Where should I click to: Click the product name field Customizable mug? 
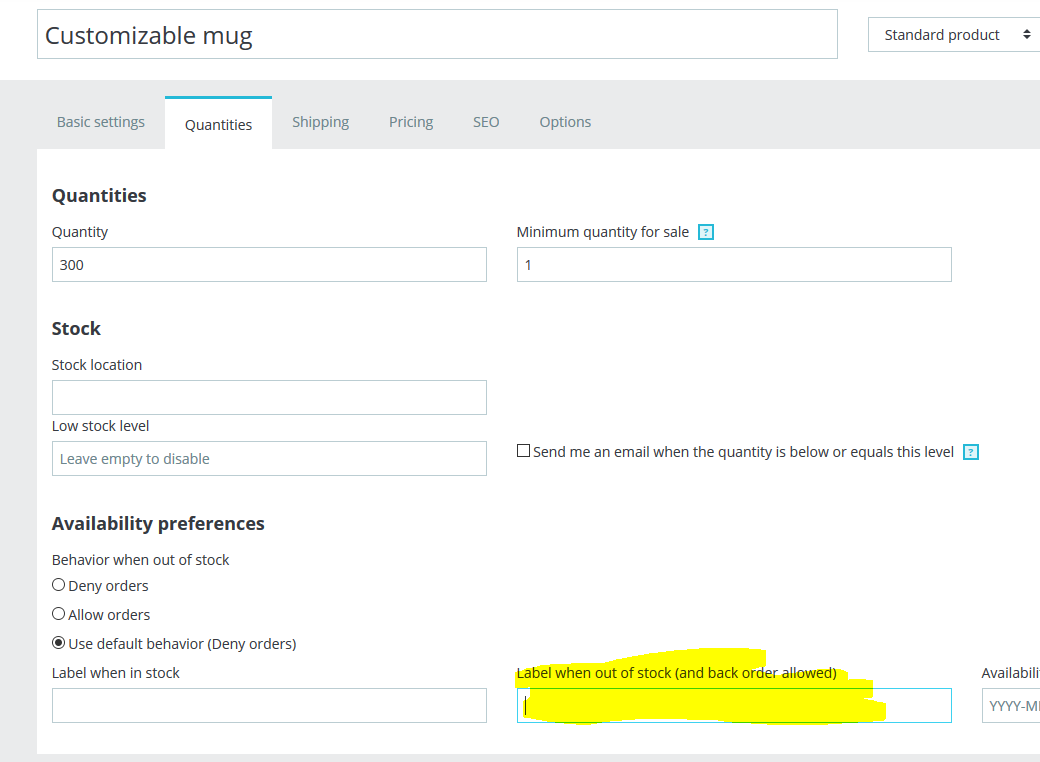[437, 35]
